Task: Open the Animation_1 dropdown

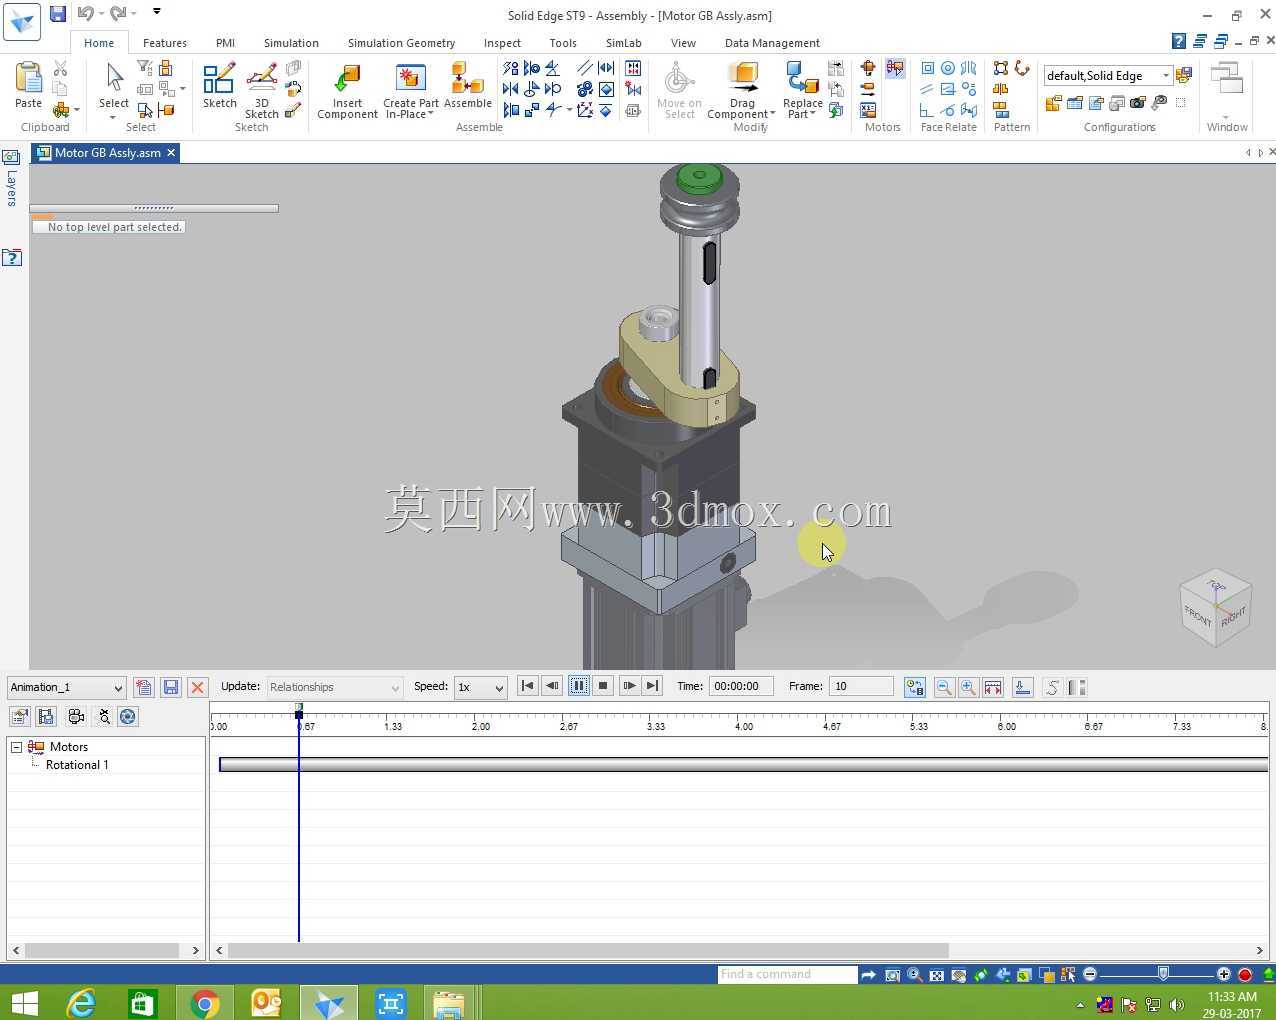Action: coord(118,688)
